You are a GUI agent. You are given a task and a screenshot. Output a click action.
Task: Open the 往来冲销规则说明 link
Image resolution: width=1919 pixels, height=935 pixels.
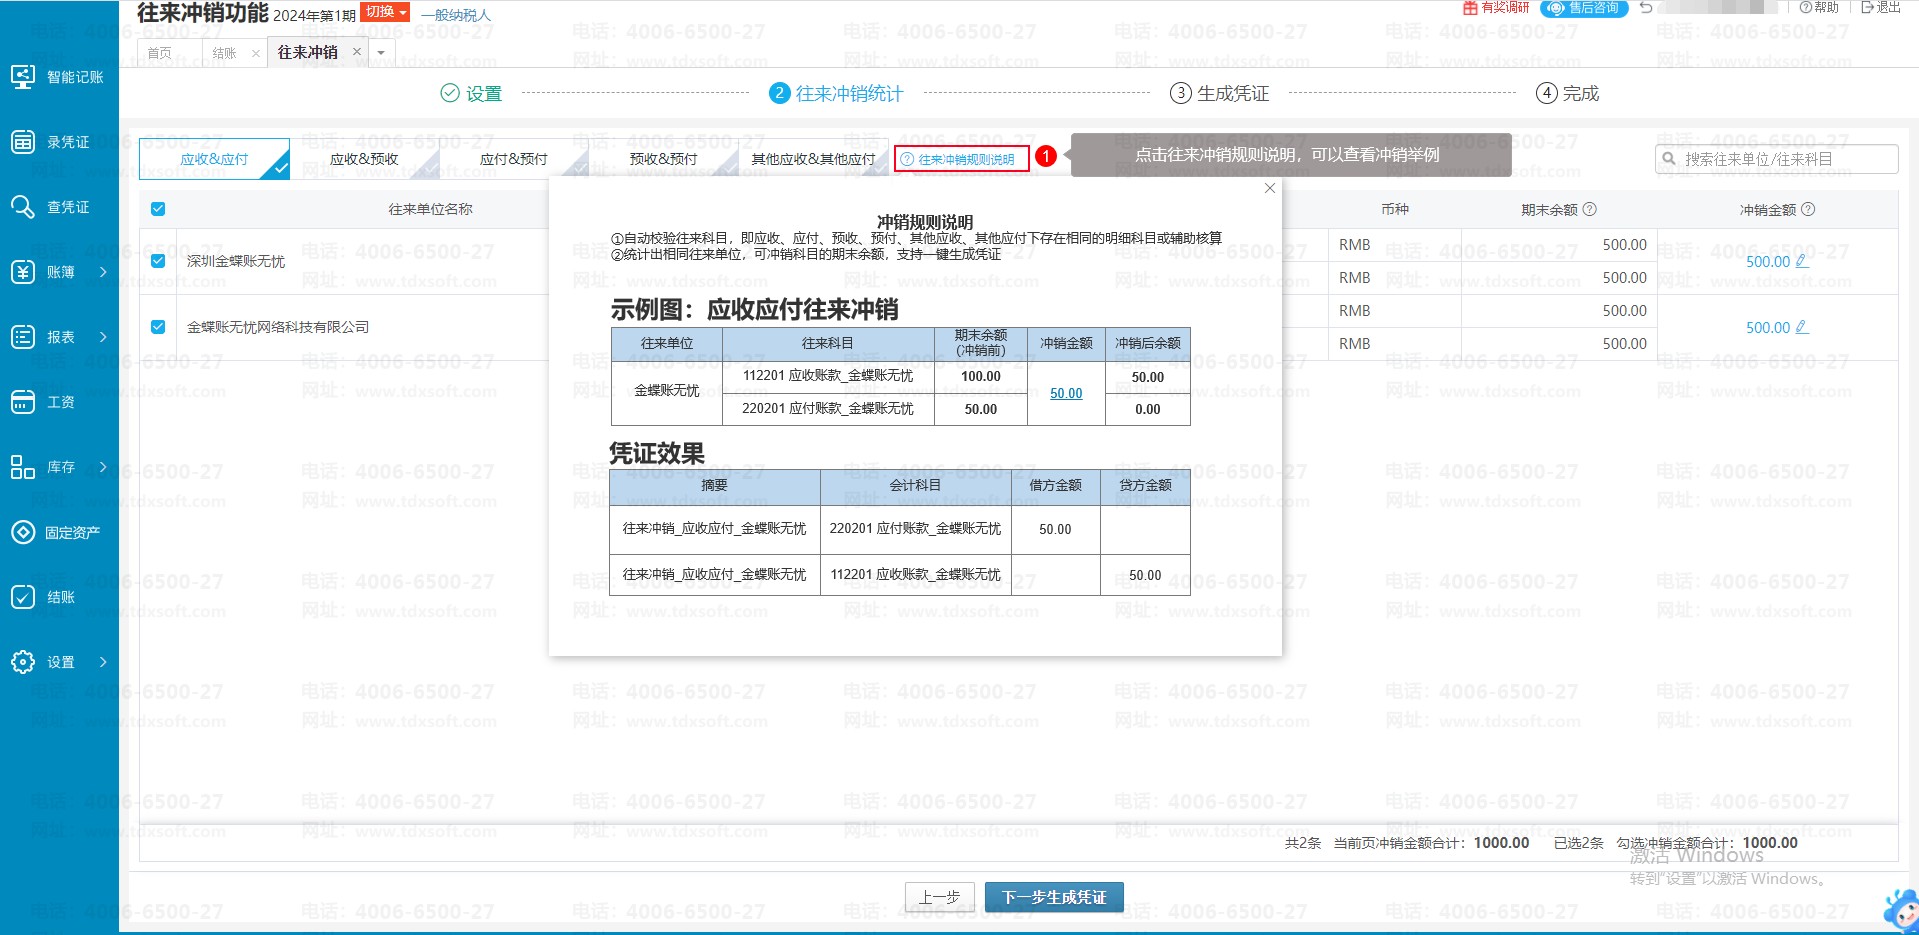coord(961,159)
